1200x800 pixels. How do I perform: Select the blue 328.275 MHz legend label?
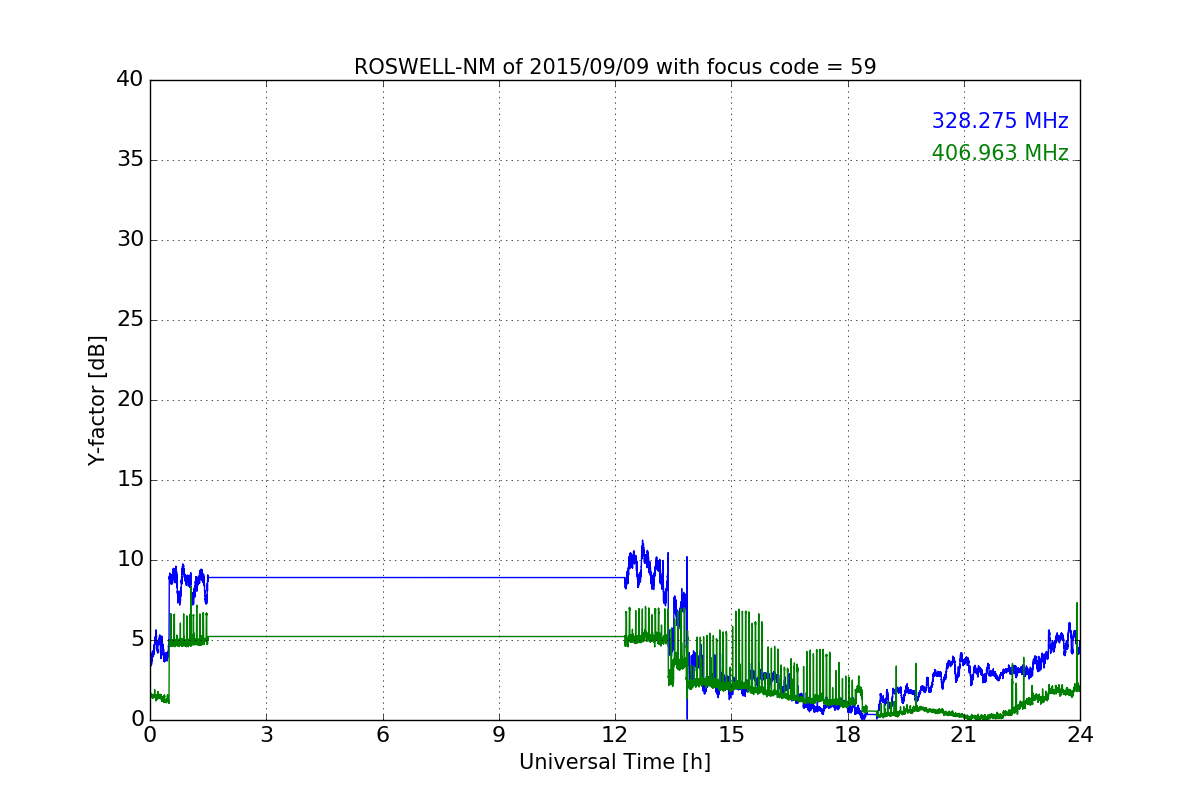point(1000,121)
